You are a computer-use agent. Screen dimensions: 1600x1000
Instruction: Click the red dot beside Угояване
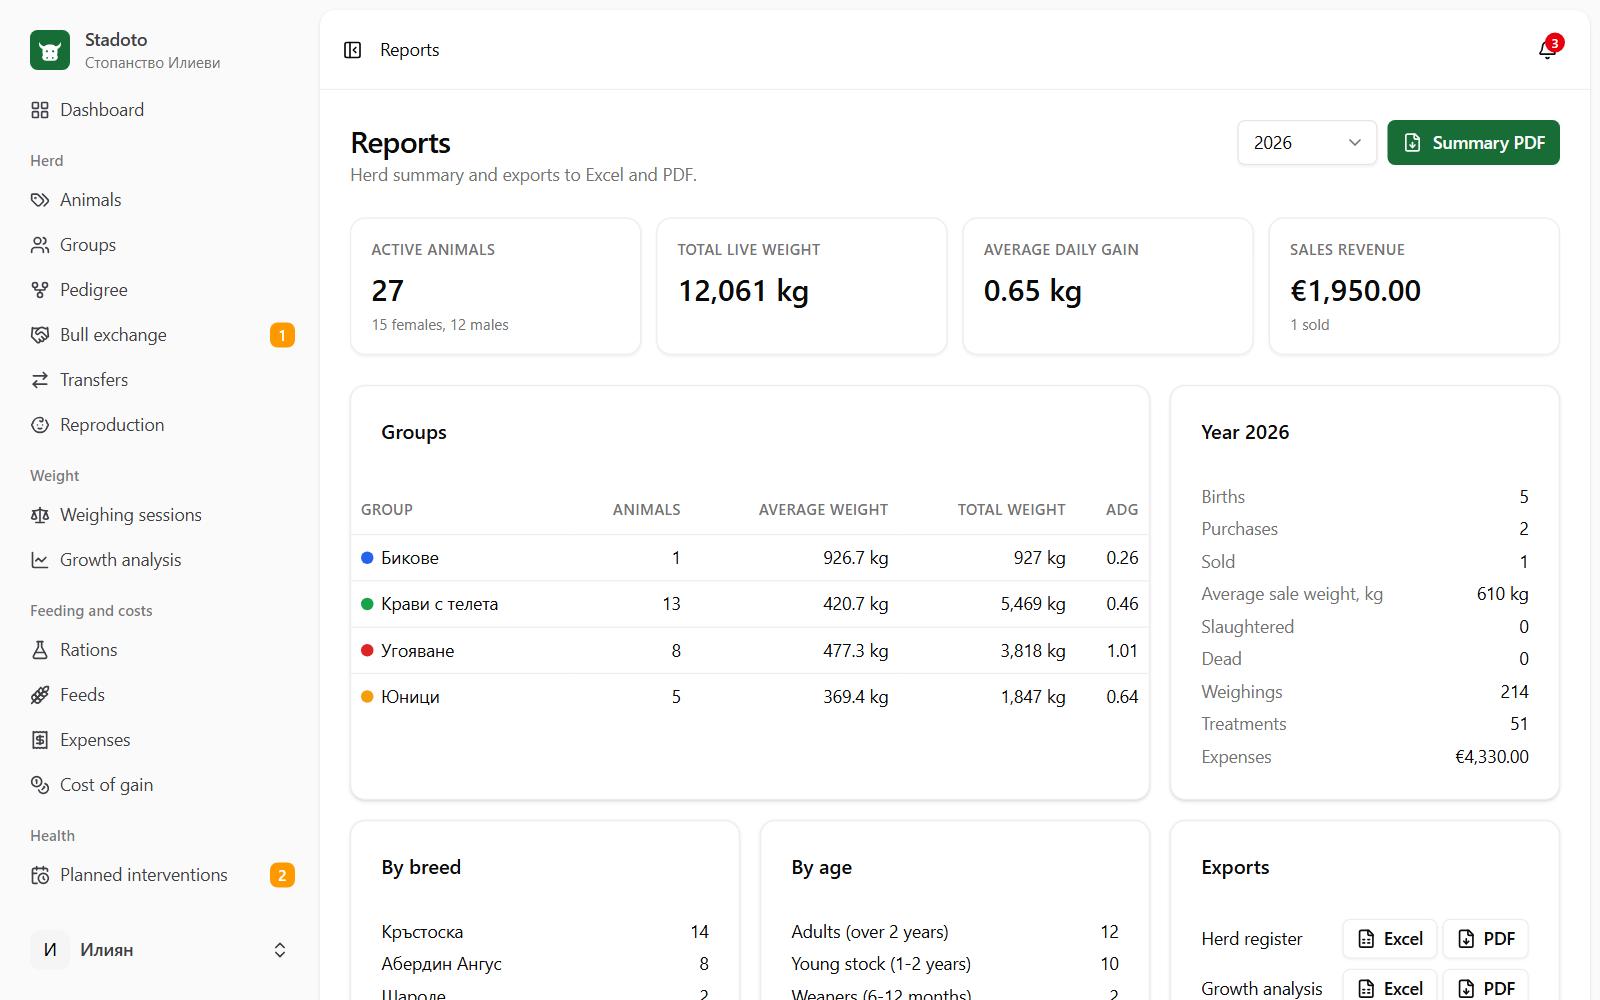(x=367, y=651)
